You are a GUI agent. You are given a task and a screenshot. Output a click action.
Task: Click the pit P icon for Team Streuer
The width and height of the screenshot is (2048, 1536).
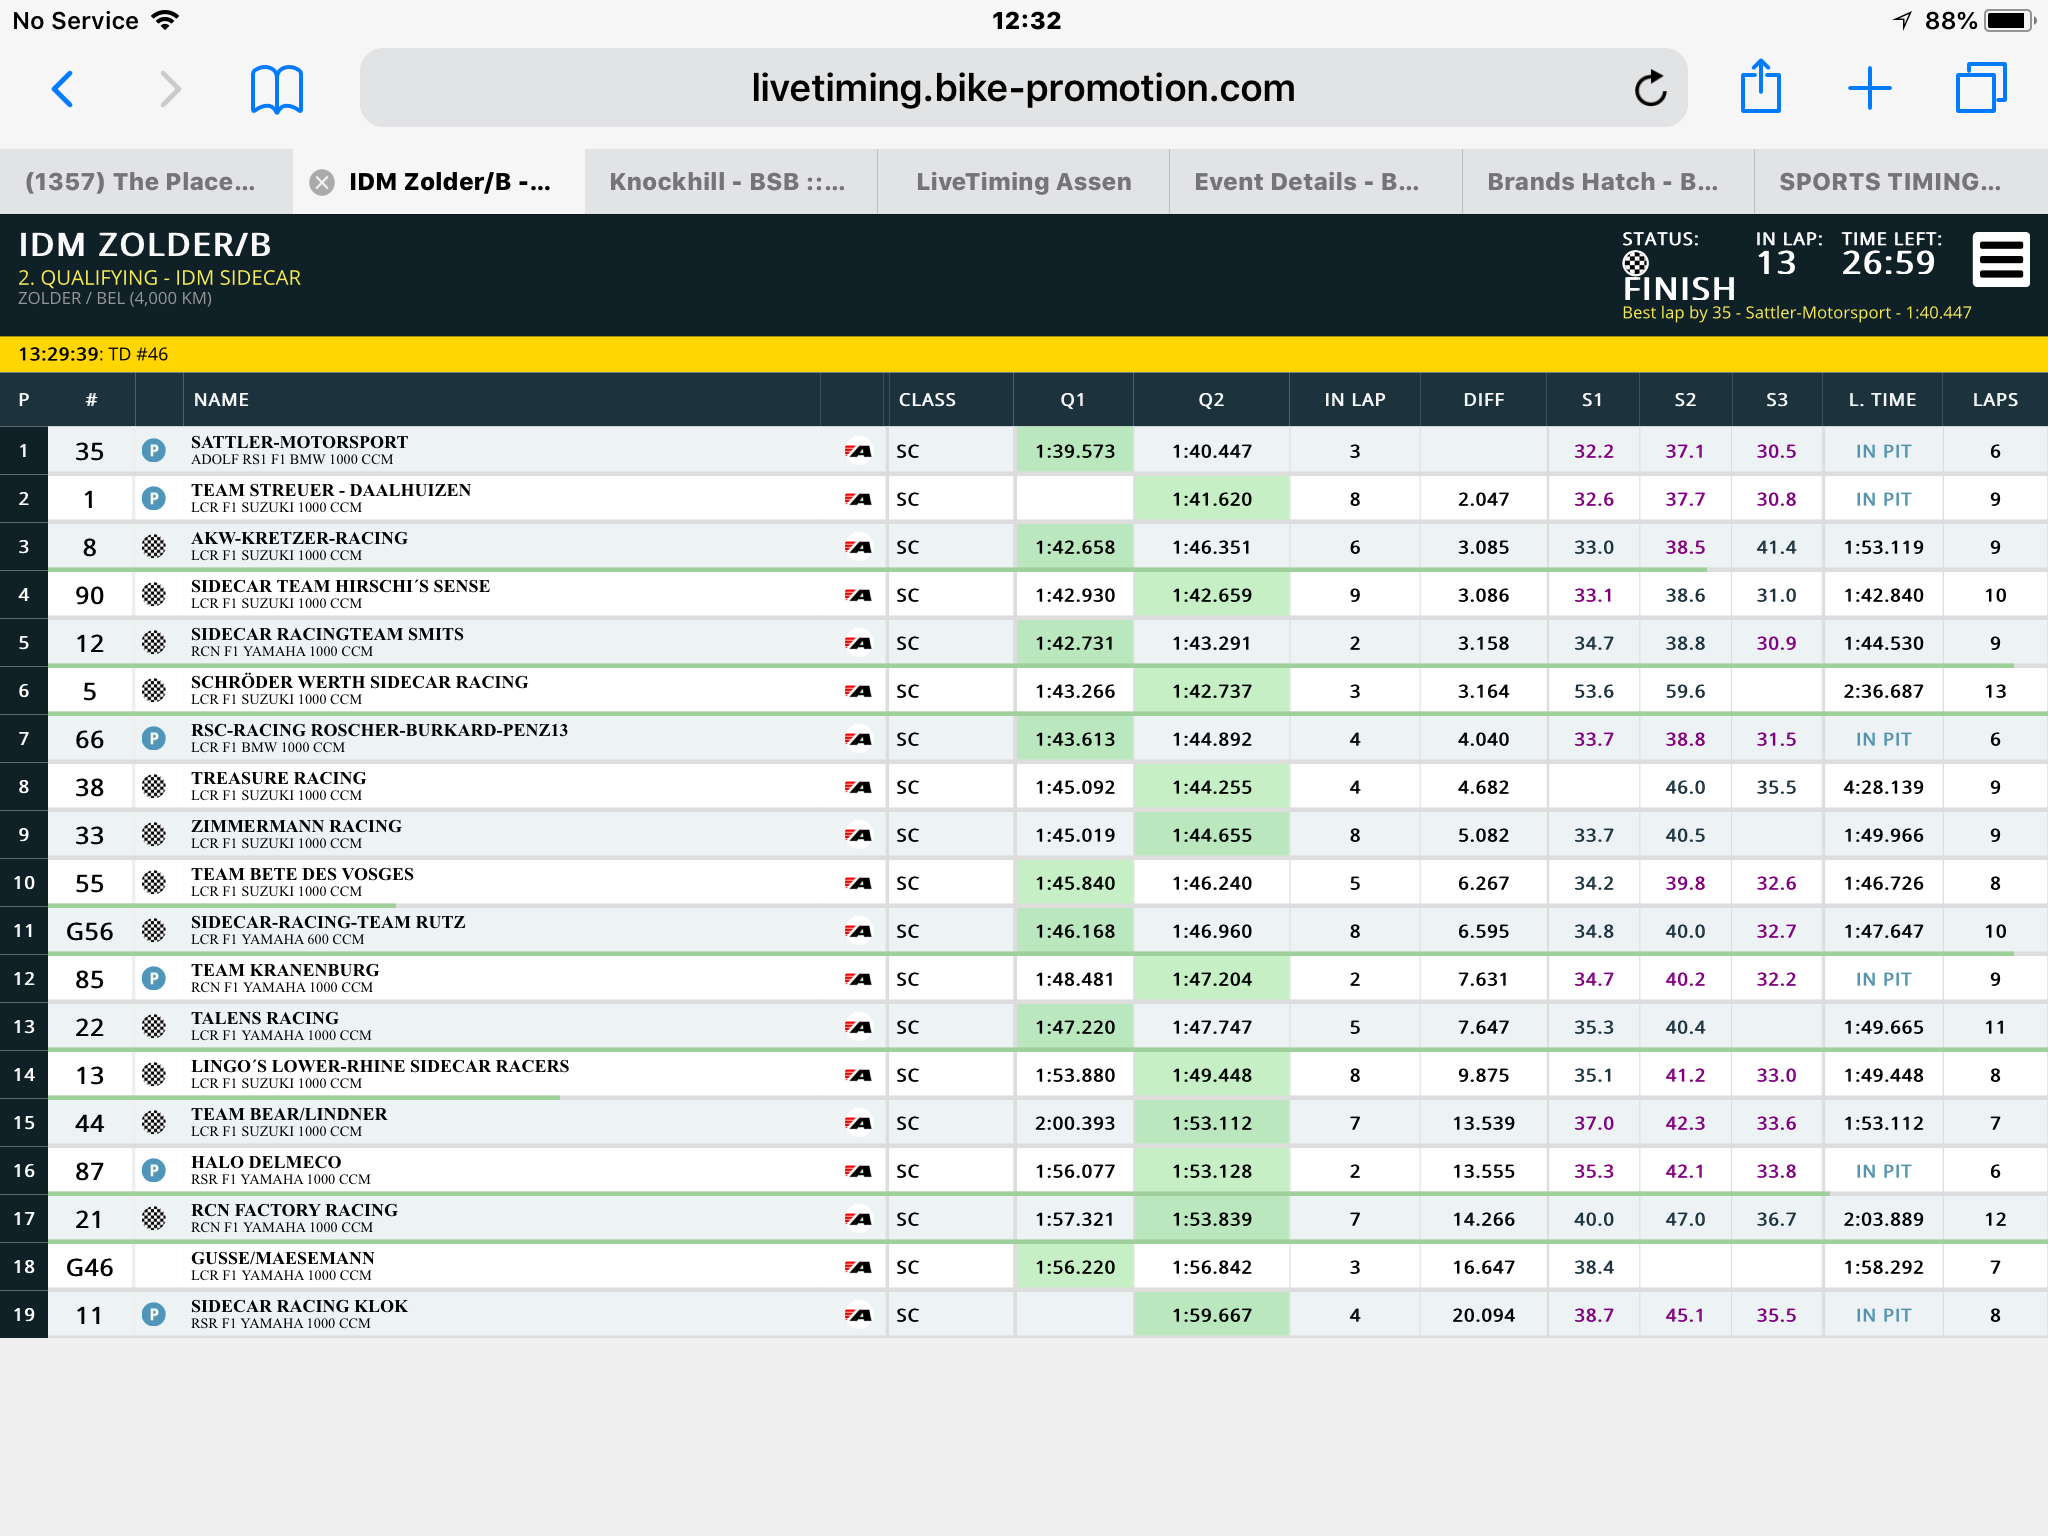tap(153, 499)
